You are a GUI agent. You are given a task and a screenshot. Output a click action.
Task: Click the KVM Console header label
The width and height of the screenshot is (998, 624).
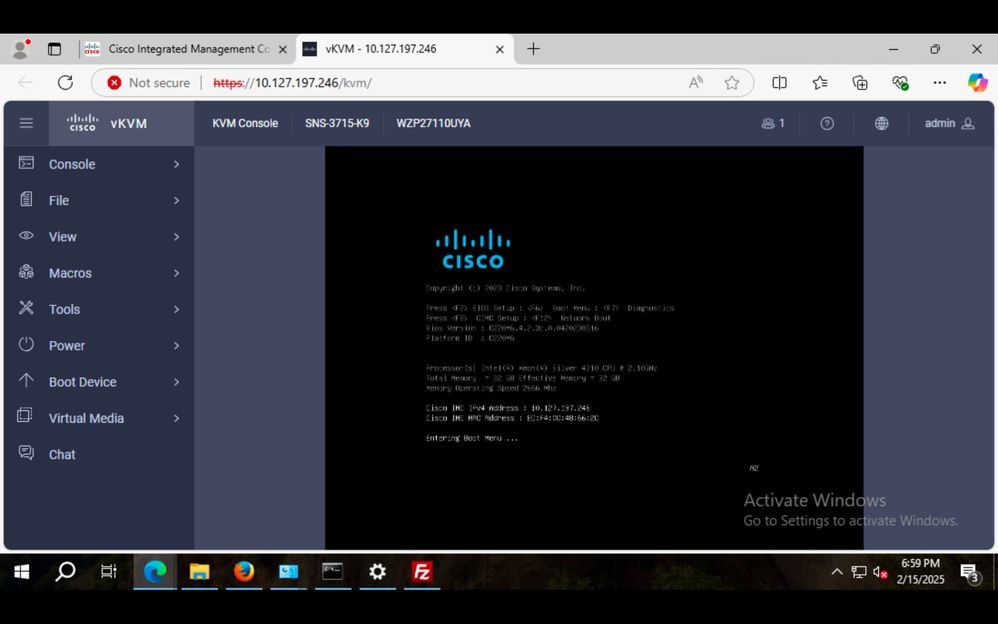point(245,124)
